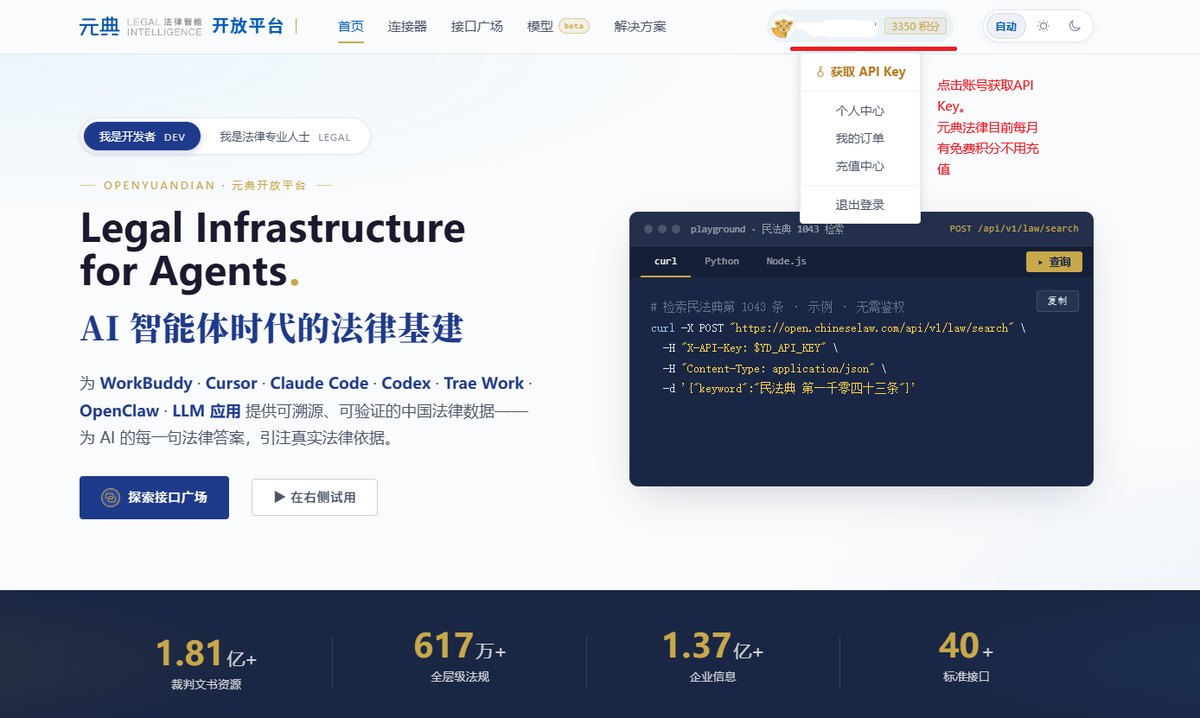Click the 检索民法典第 1043 条 code comment

coord(777,307)
